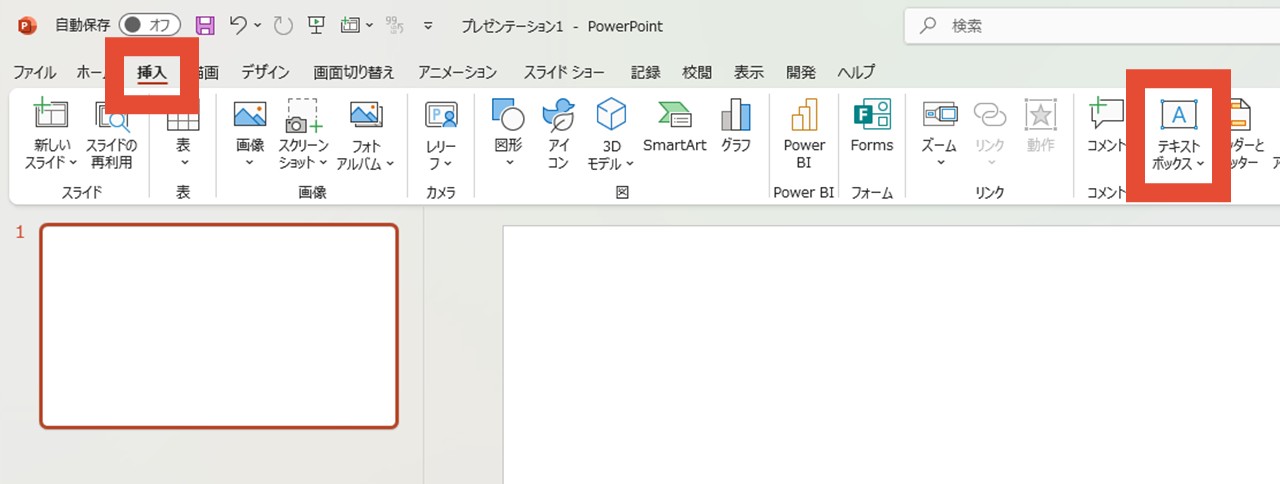Click the Undo arrow icon

coord(237,25)
